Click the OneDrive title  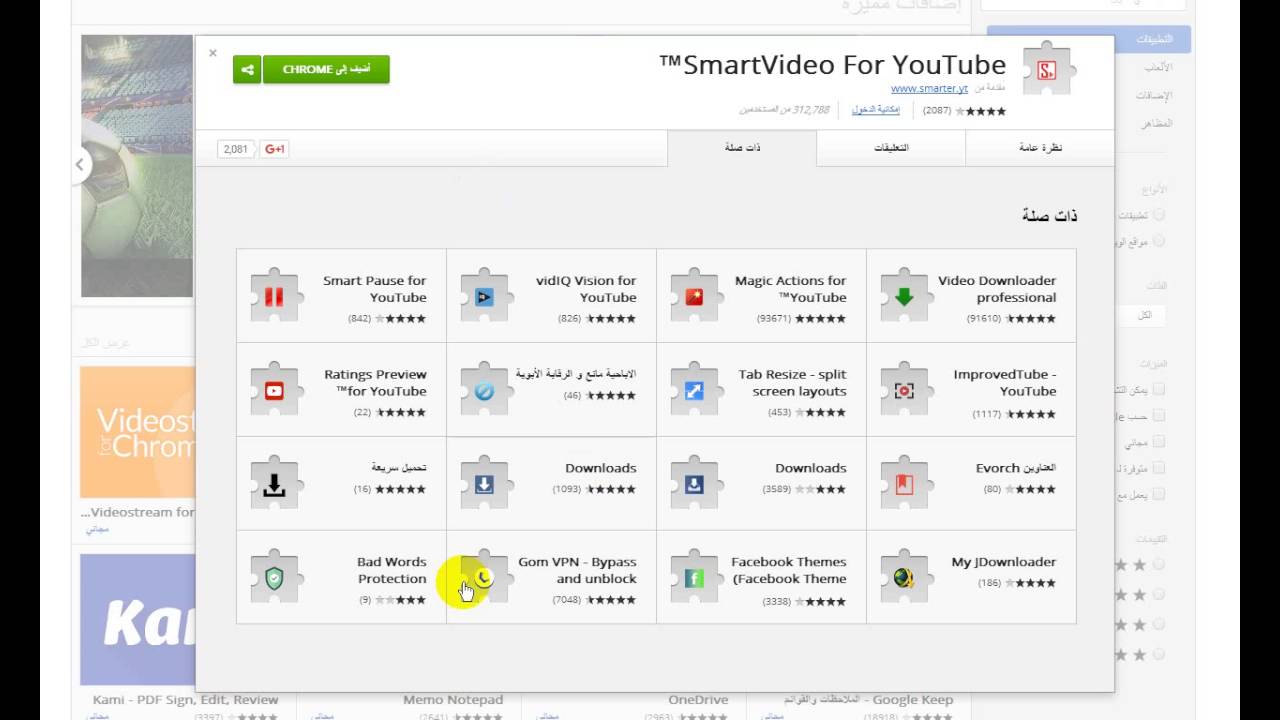point(697,700)
